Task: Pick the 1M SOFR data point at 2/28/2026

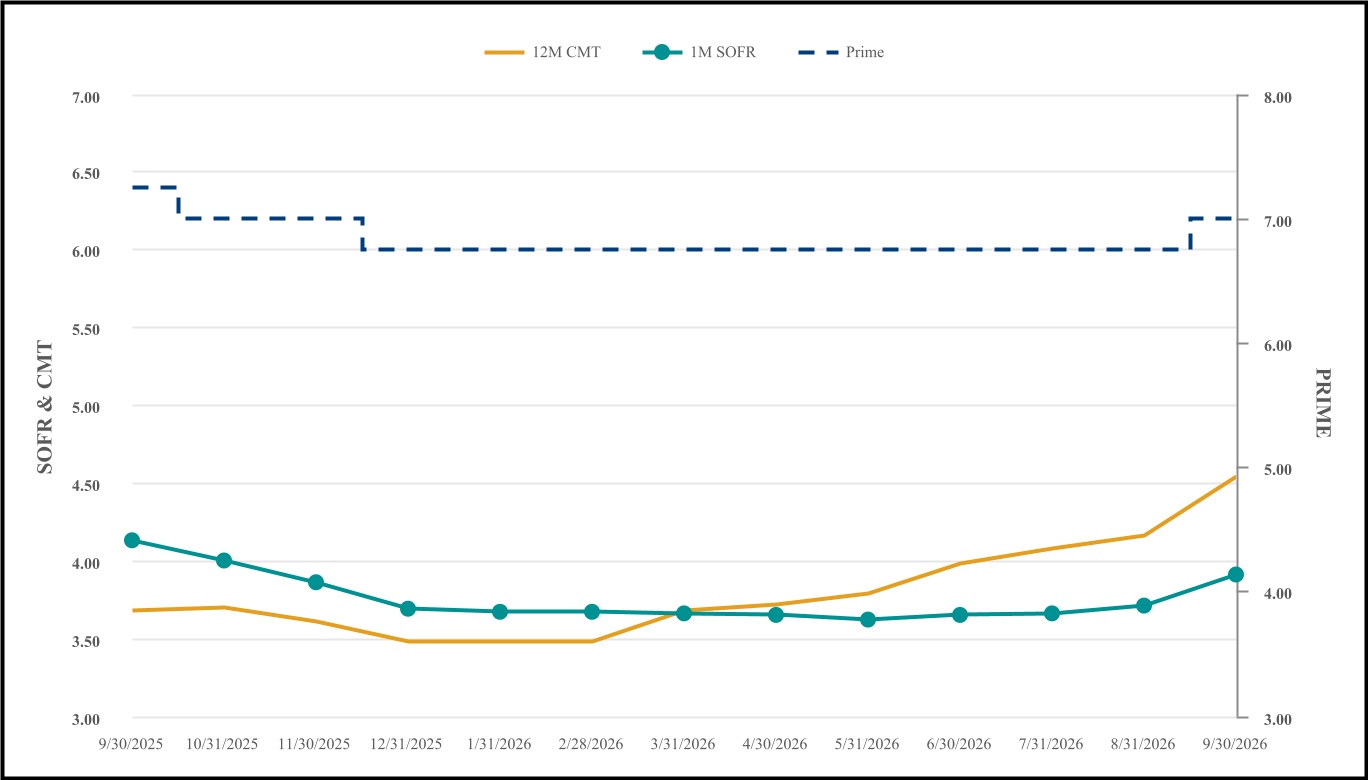Action: (x=592, y=611)
